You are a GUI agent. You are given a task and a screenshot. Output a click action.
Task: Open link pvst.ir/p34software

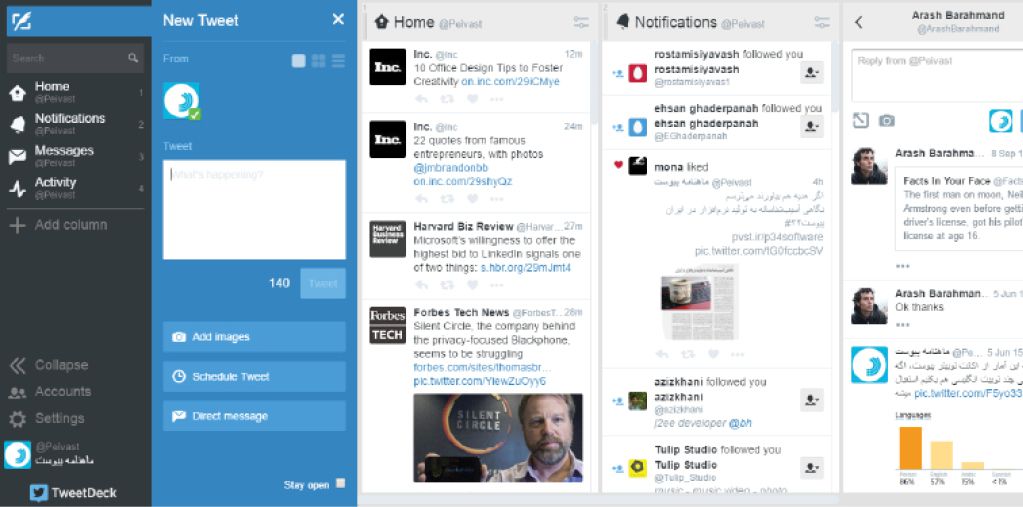[776, 237]
